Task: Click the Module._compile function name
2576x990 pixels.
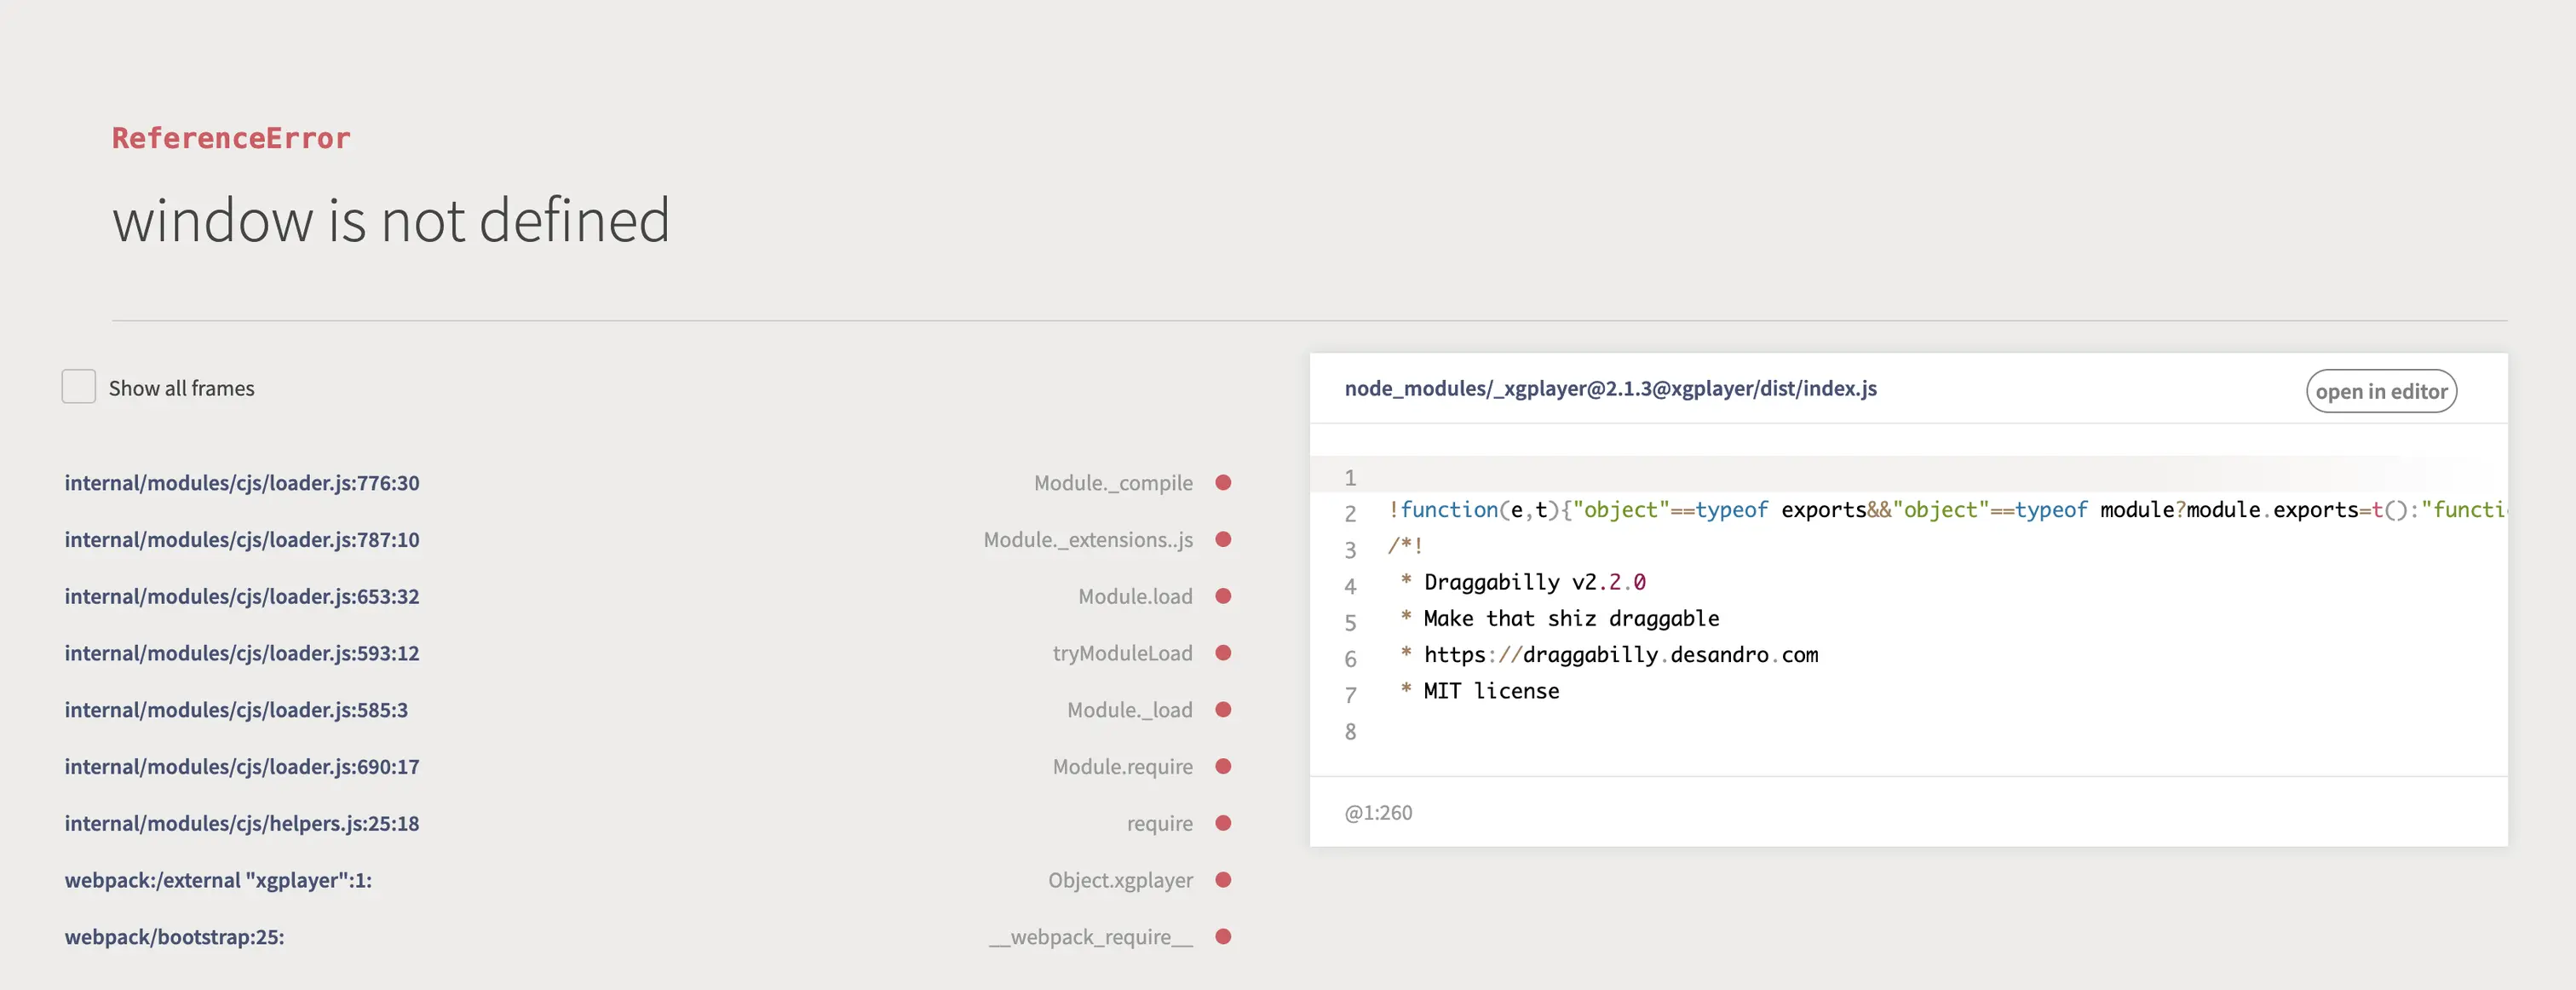Action: [x=1113, y=483]
